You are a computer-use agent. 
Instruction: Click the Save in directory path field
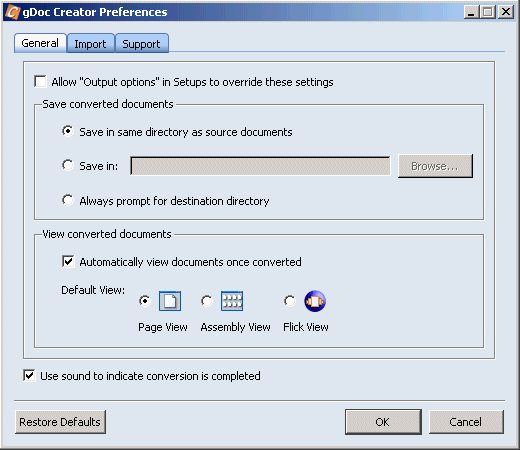coord(260,166)
